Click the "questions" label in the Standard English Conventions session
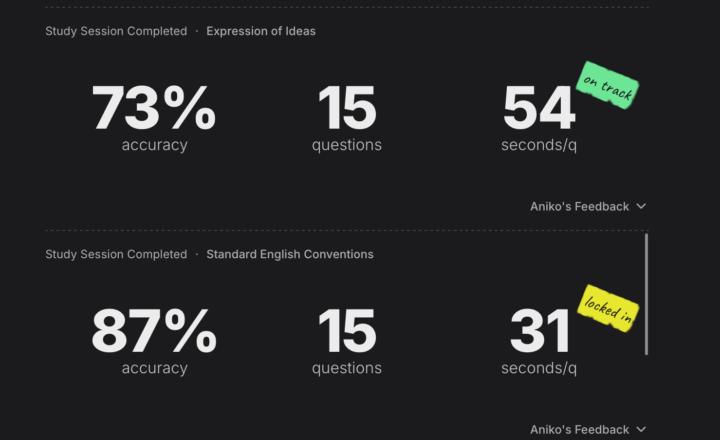Image resolution: width=720 pixels, height=440 pixels. click(x=347, y=368)
